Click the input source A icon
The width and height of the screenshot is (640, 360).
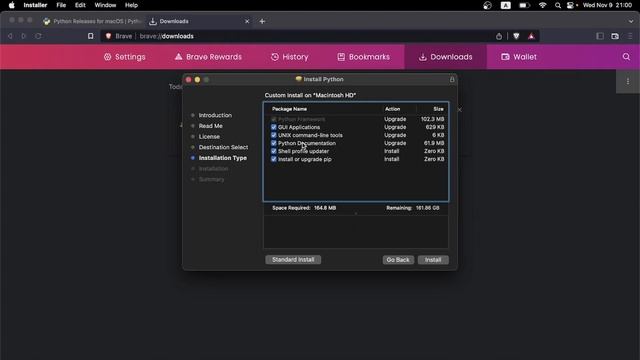click(506, 5)
